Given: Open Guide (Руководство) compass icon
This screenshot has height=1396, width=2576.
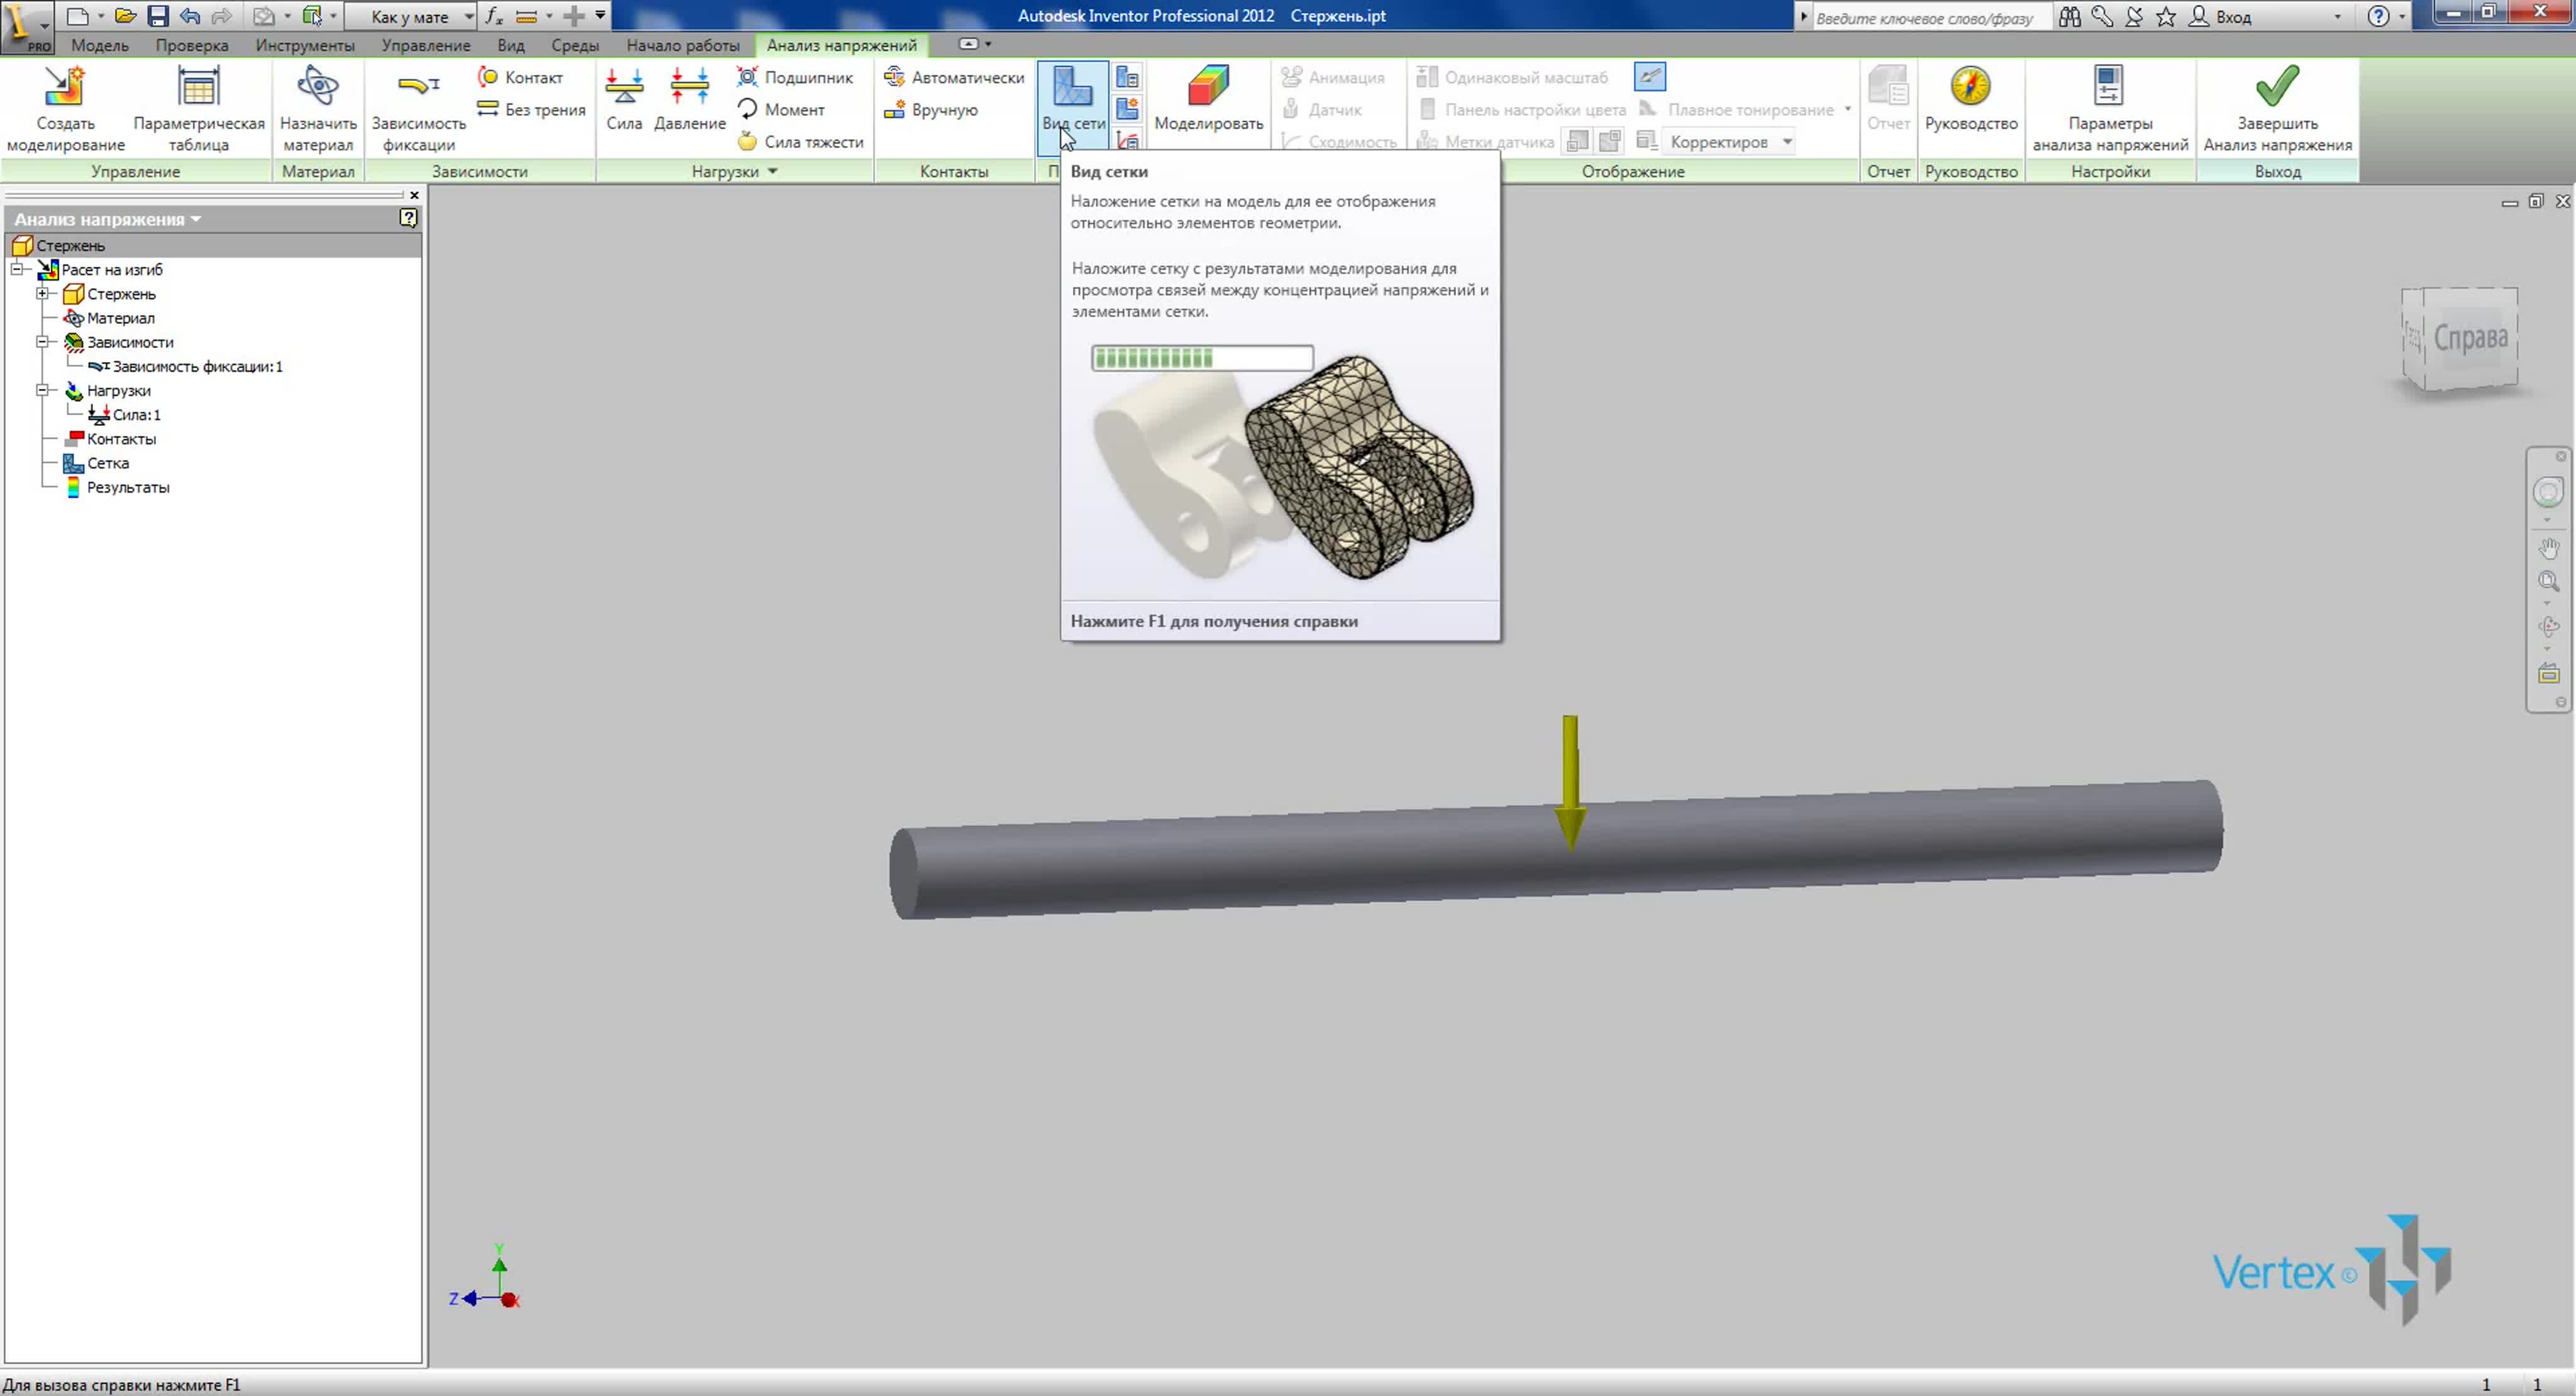Looking at the screenshot, I should 1970,87.
